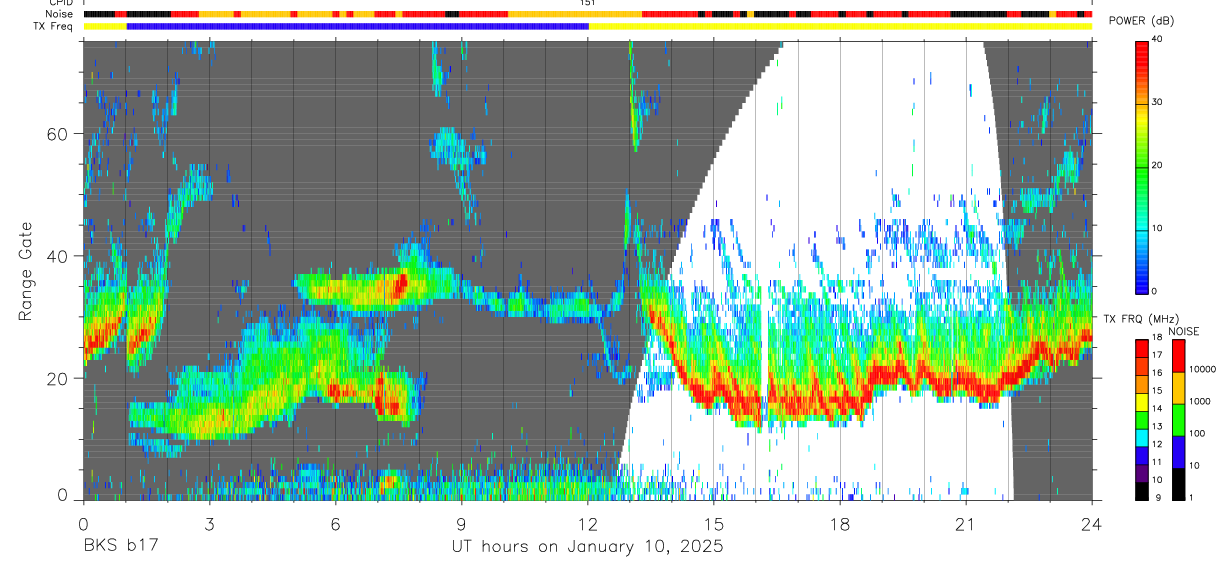Click the 9 tick on UT hours axis
This screenshot has height=567, width=1228.
[x=461, y=523]
